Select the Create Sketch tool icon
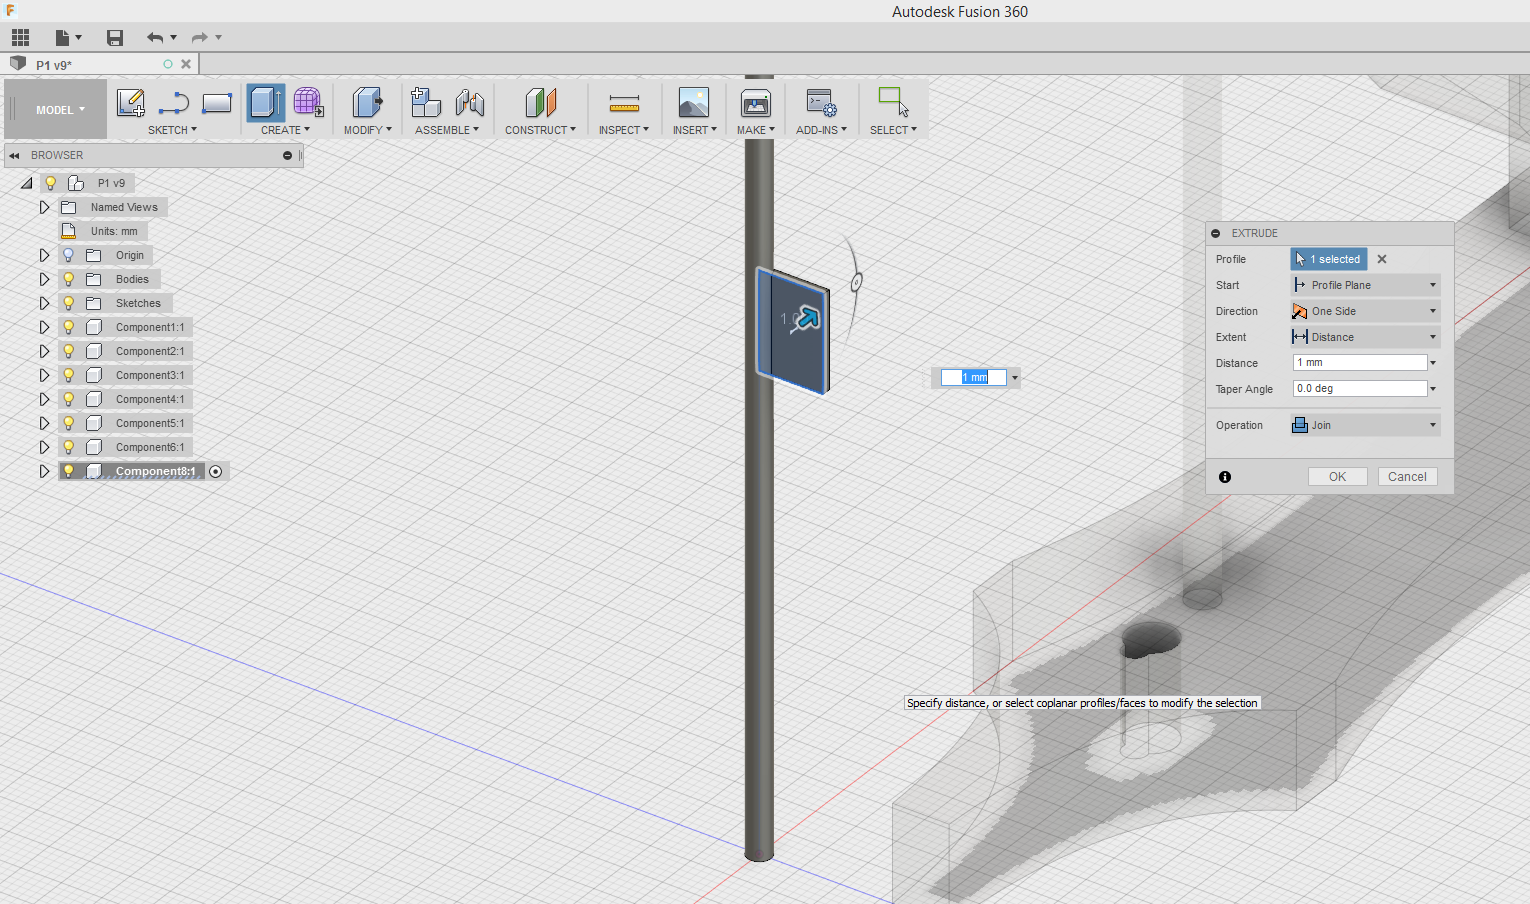1530x904 pixels. point(131,103)
